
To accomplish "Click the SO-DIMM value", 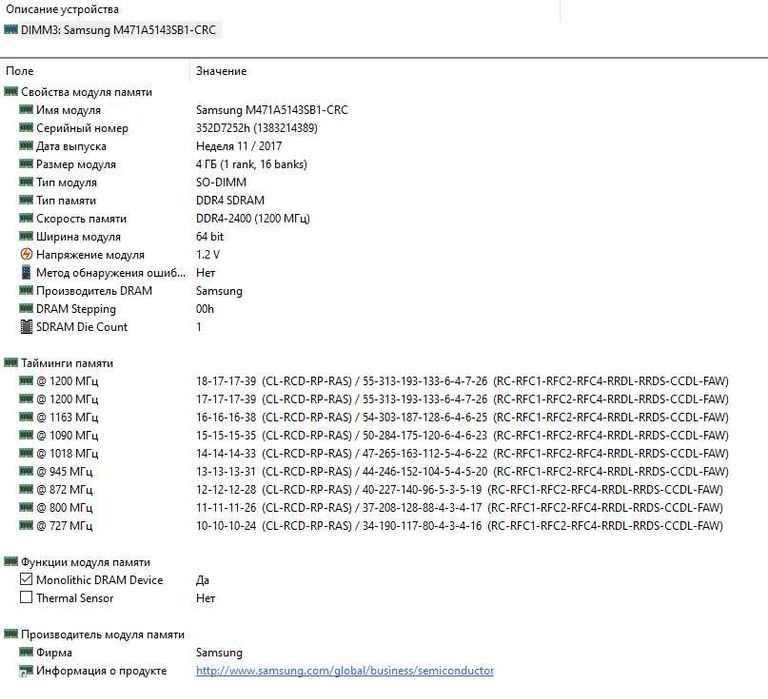I will pyautogui.click(x=221, y=182).
